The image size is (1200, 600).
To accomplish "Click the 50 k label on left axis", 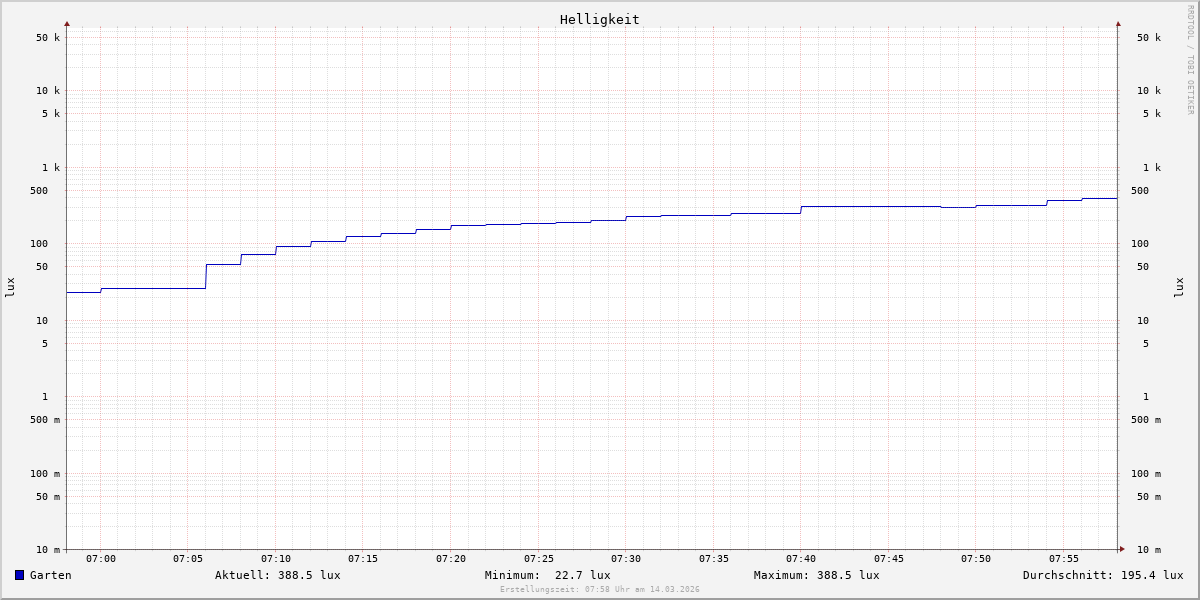I will [x=48, y=38].
